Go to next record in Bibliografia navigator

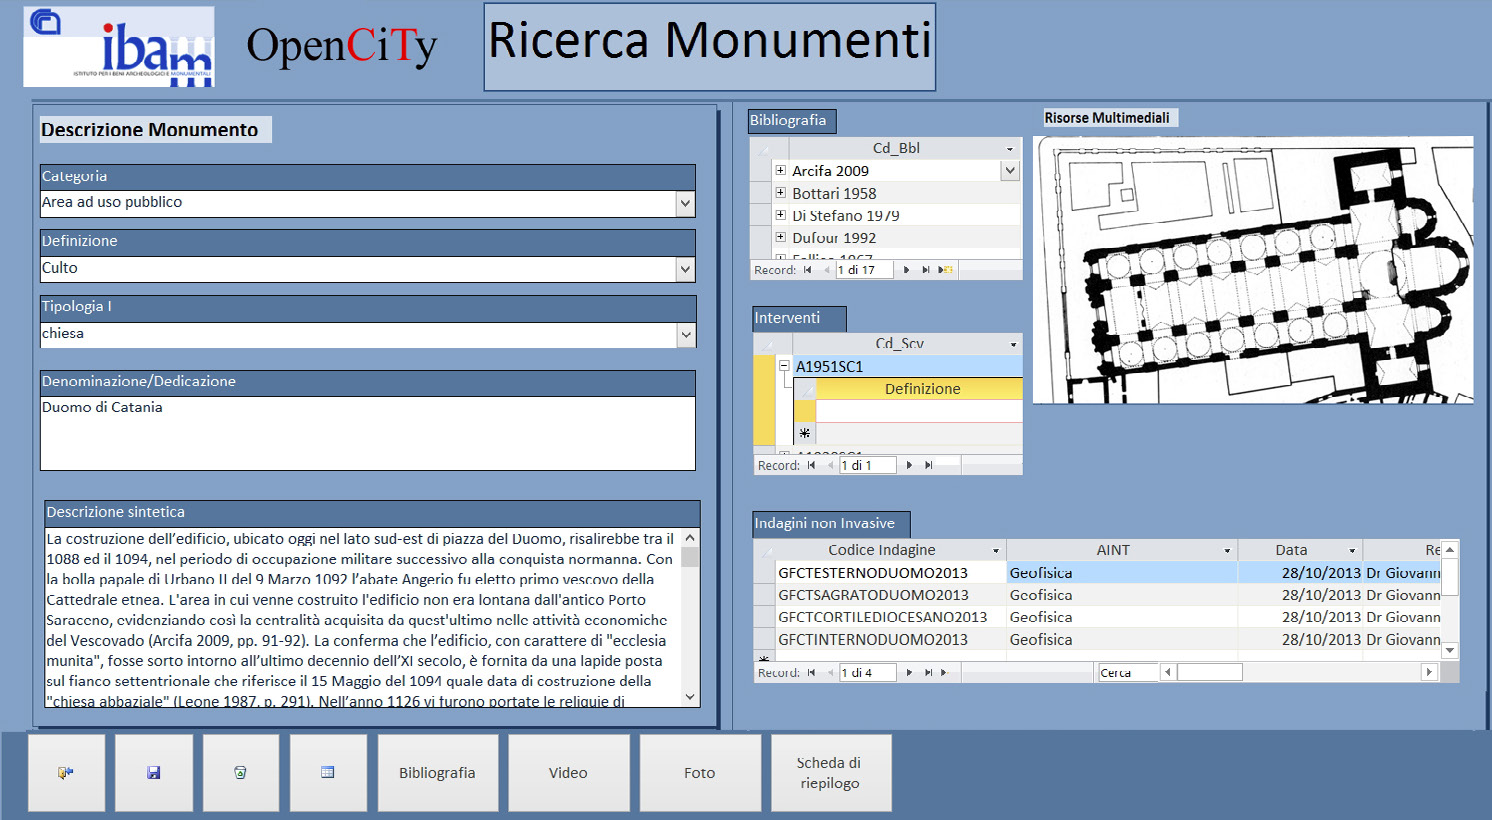[906, 270]
